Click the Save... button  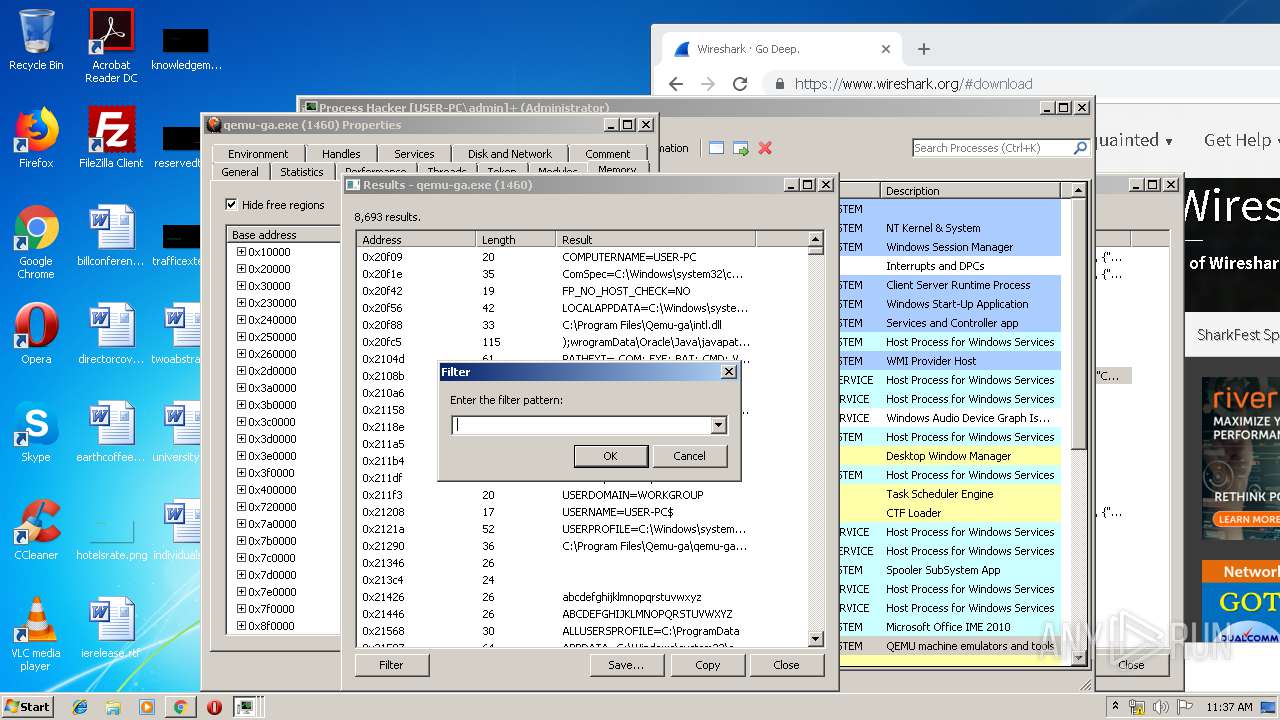click(626, 665)
